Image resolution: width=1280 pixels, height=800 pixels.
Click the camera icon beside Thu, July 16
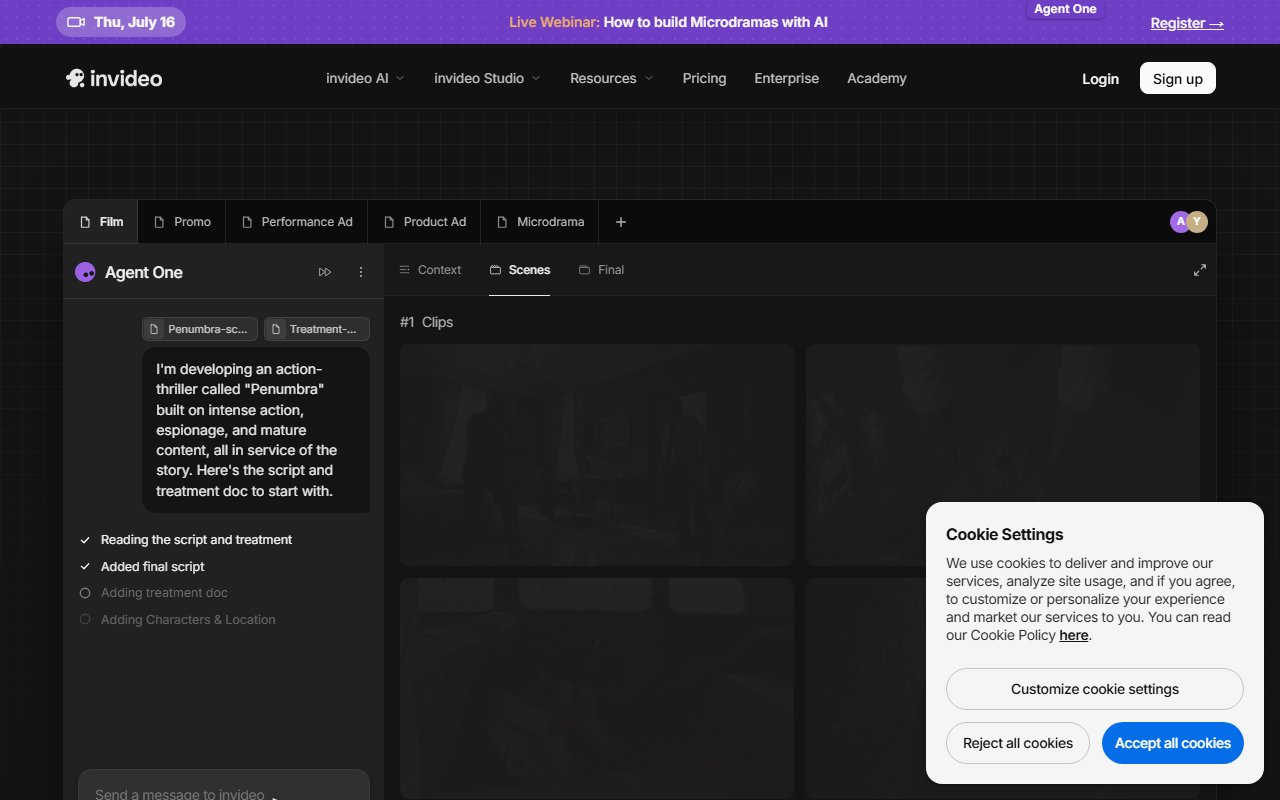click(76, 22)
